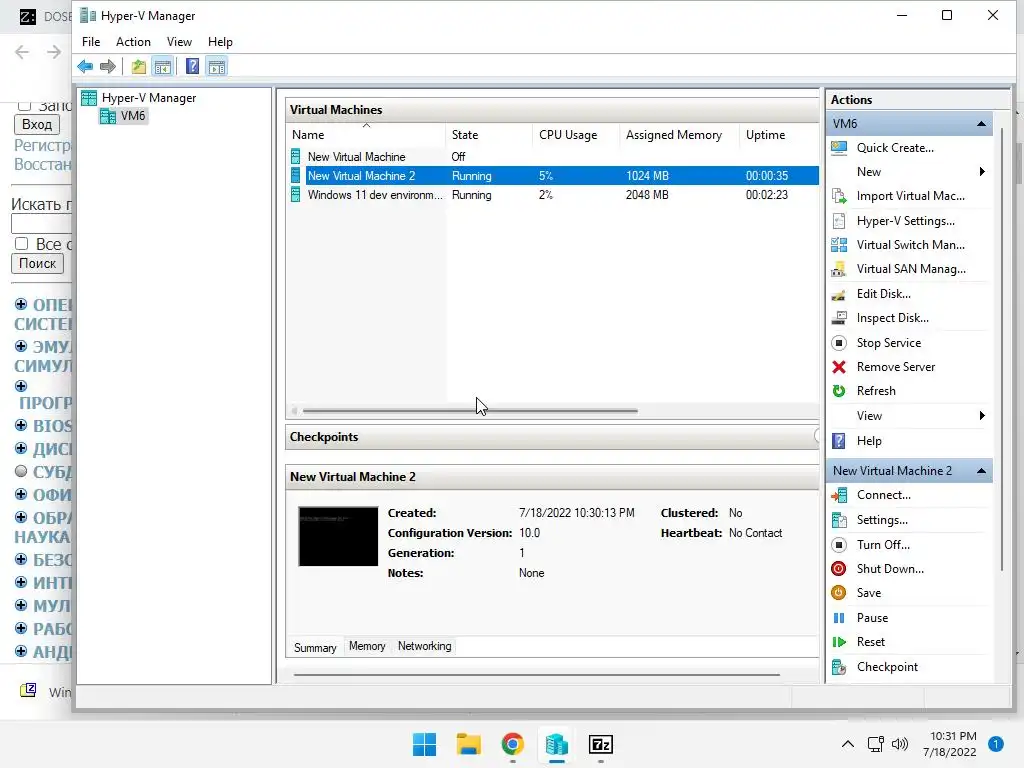This screenshot has width=1024, height=768.
Task: Open the View menu
Action: [x=179, y=42]
